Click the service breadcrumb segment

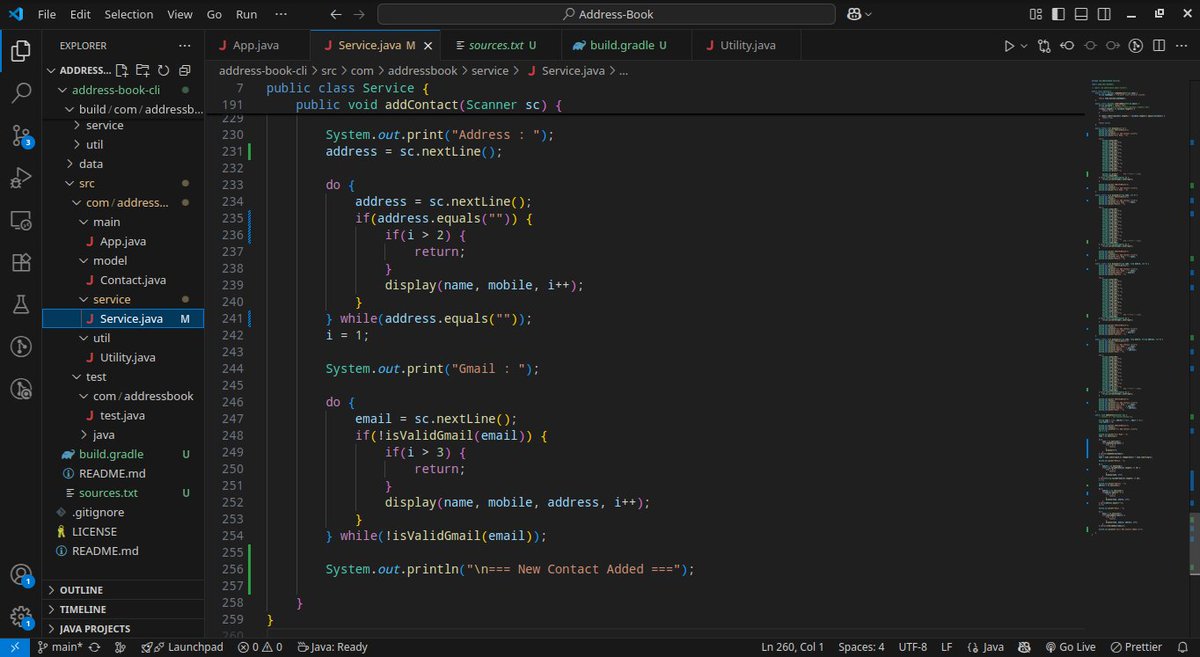(x=490, y=71)
